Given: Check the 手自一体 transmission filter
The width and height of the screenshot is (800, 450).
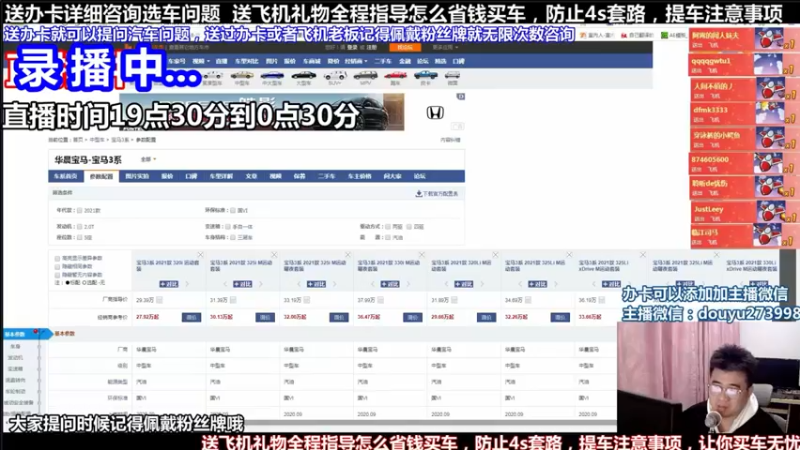Looking at the screenshot, I should (x=228, y=227).
